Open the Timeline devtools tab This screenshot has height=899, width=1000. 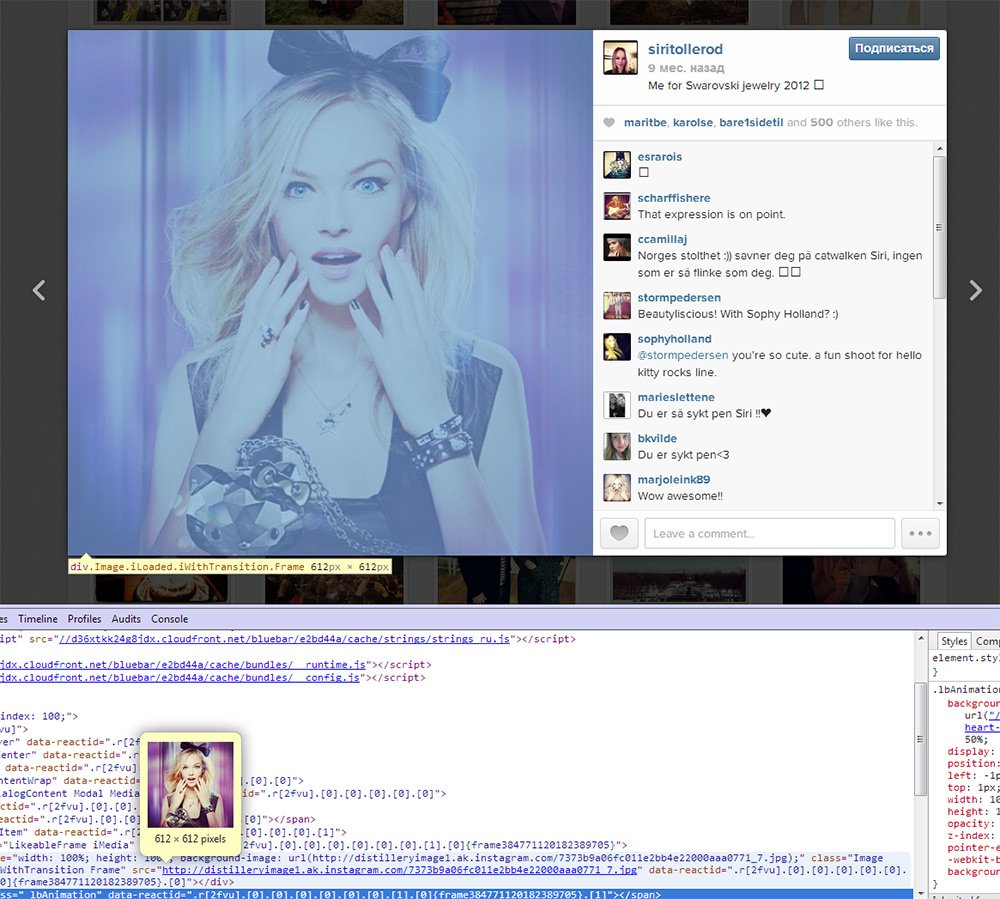[38, 619]
